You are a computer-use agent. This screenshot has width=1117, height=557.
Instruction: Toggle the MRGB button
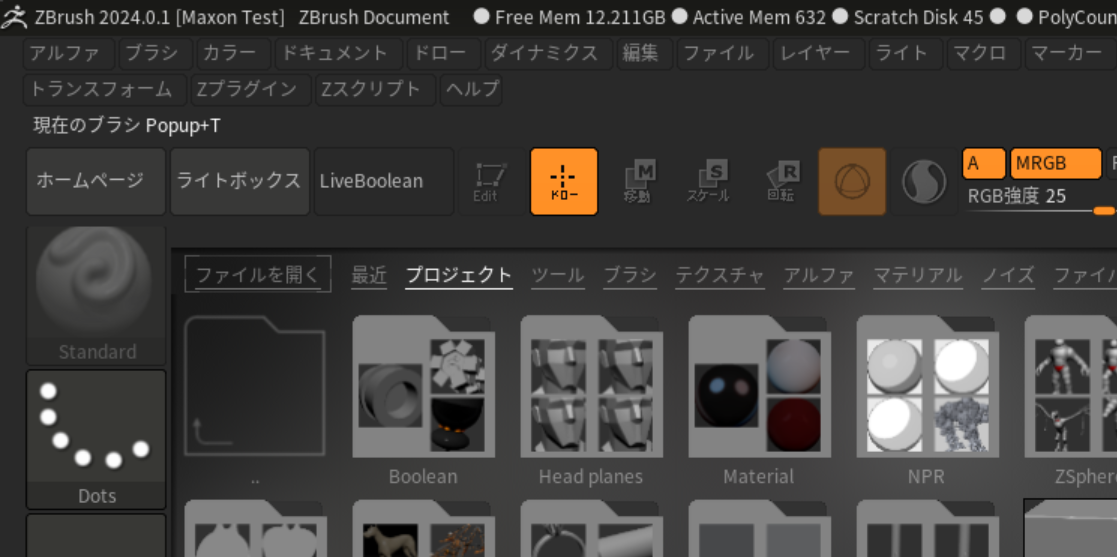[1056, 163]
